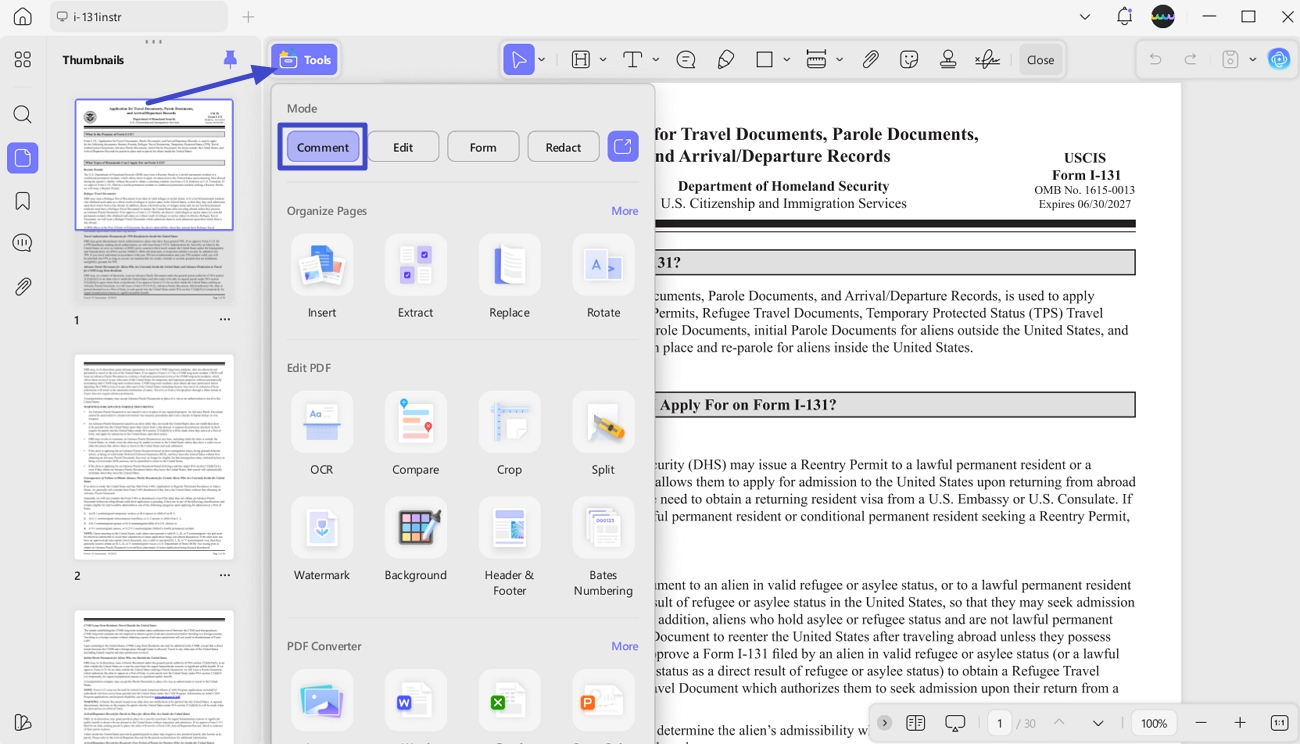Image resolution: width=1300 pixels, height=744 pixels.
Task: Open the Signature tool
Action: [987, 60]
